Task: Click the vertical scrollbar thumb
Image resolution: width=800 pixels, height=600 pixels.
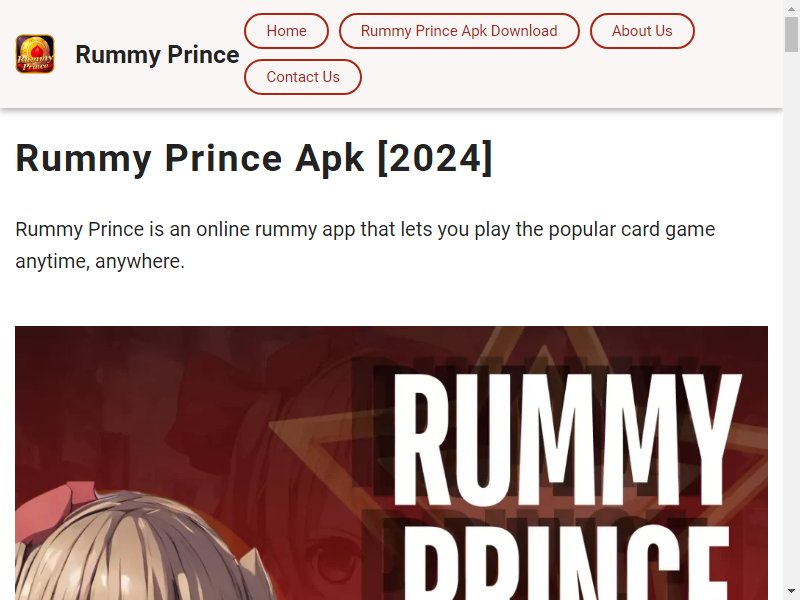Action: (791, 34)
